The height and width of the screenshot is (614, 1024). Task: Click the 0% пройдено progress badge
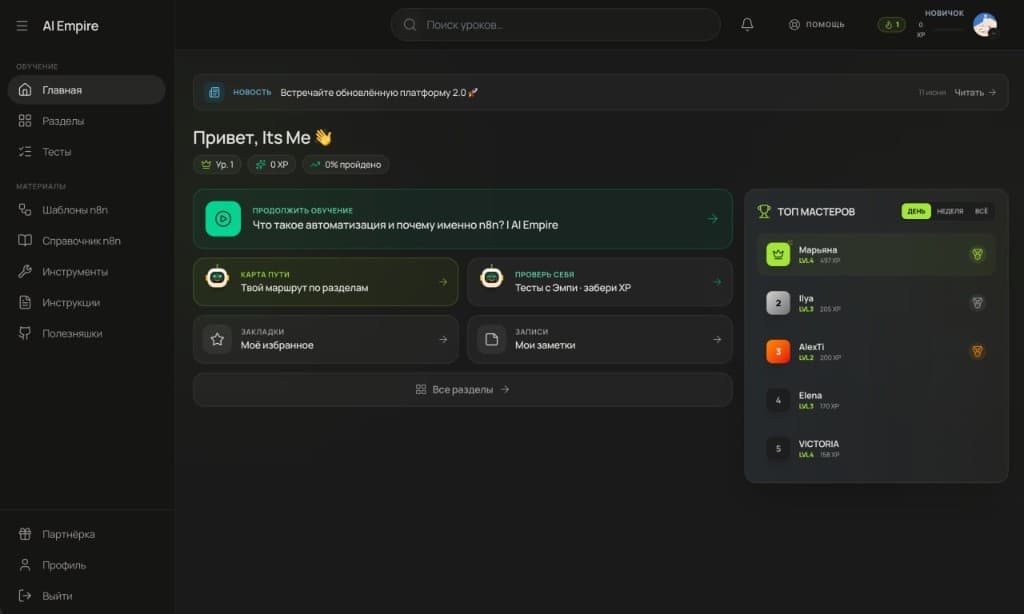click(345, 165)
